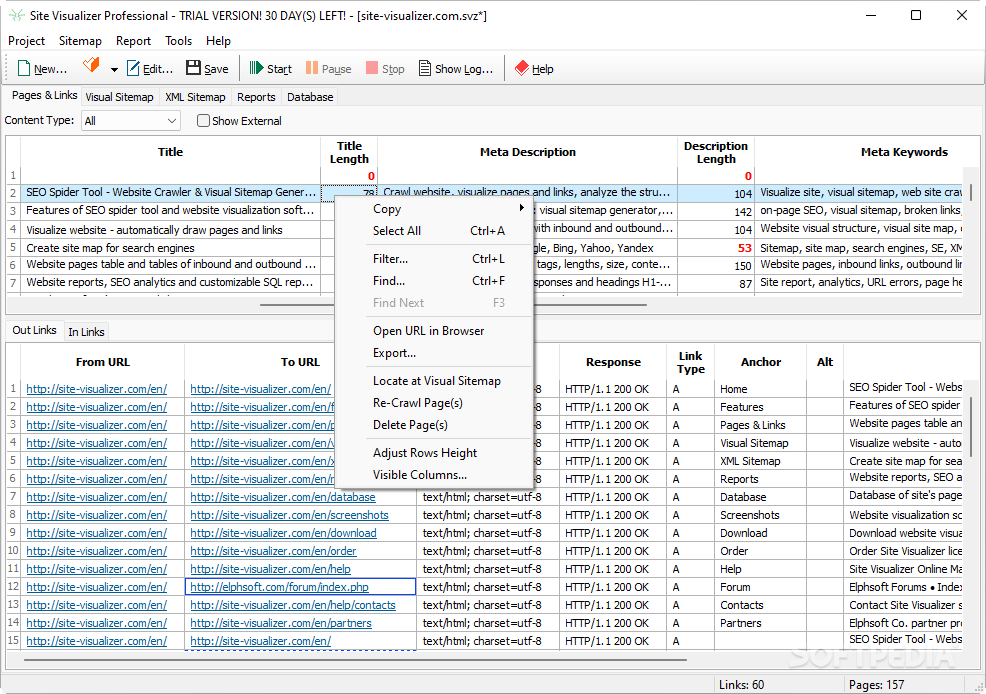Choose Find... in context menu
Screen dimensions: 986x694
point(434,281)
